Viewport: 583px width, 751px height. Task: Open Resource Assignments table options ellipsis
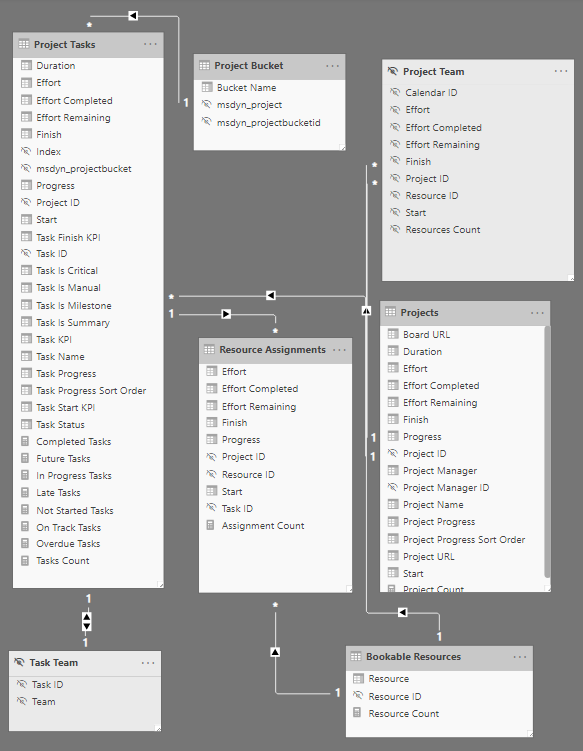click(x=339, y=350)
